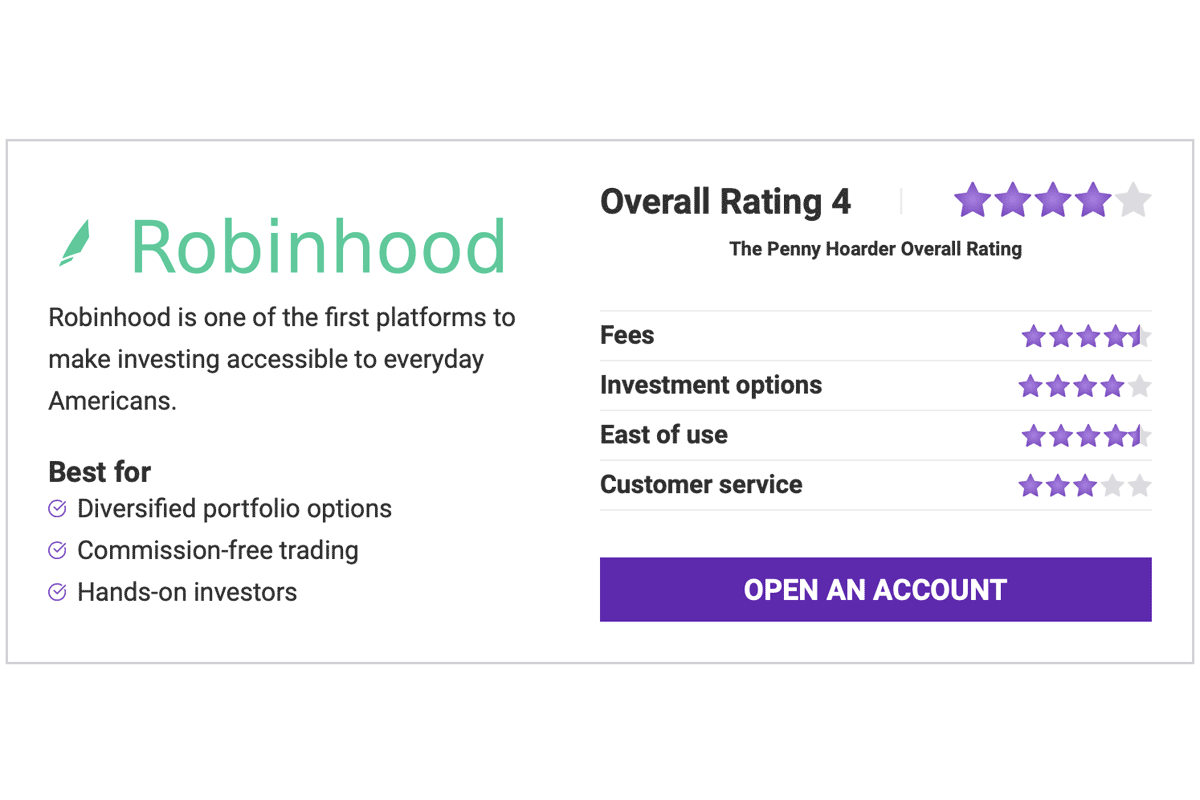This screenshot has height=800, width=1200.
Task: Click the checkmark beside Hands-on investors
Action: pos(58,592)
